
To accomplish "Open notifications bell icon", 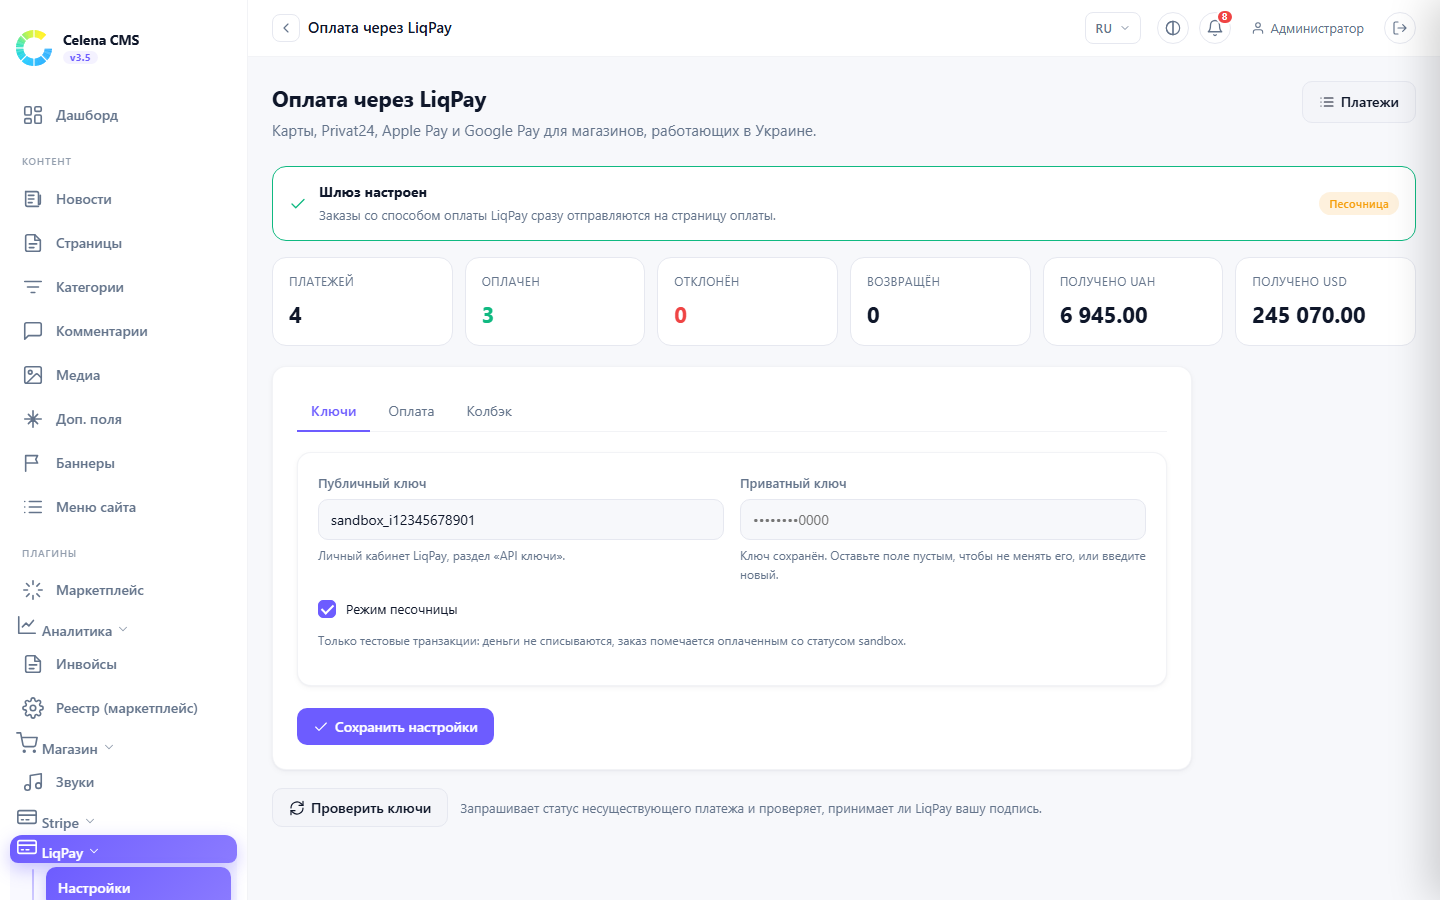I will pyautogui.click(x=1215, y=28).
